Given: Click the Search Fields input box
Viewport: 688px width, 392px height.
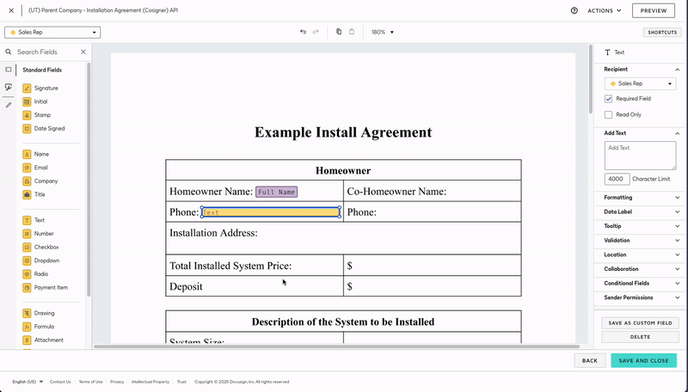Looking at the screenshot, I should (x=46, y=52).
